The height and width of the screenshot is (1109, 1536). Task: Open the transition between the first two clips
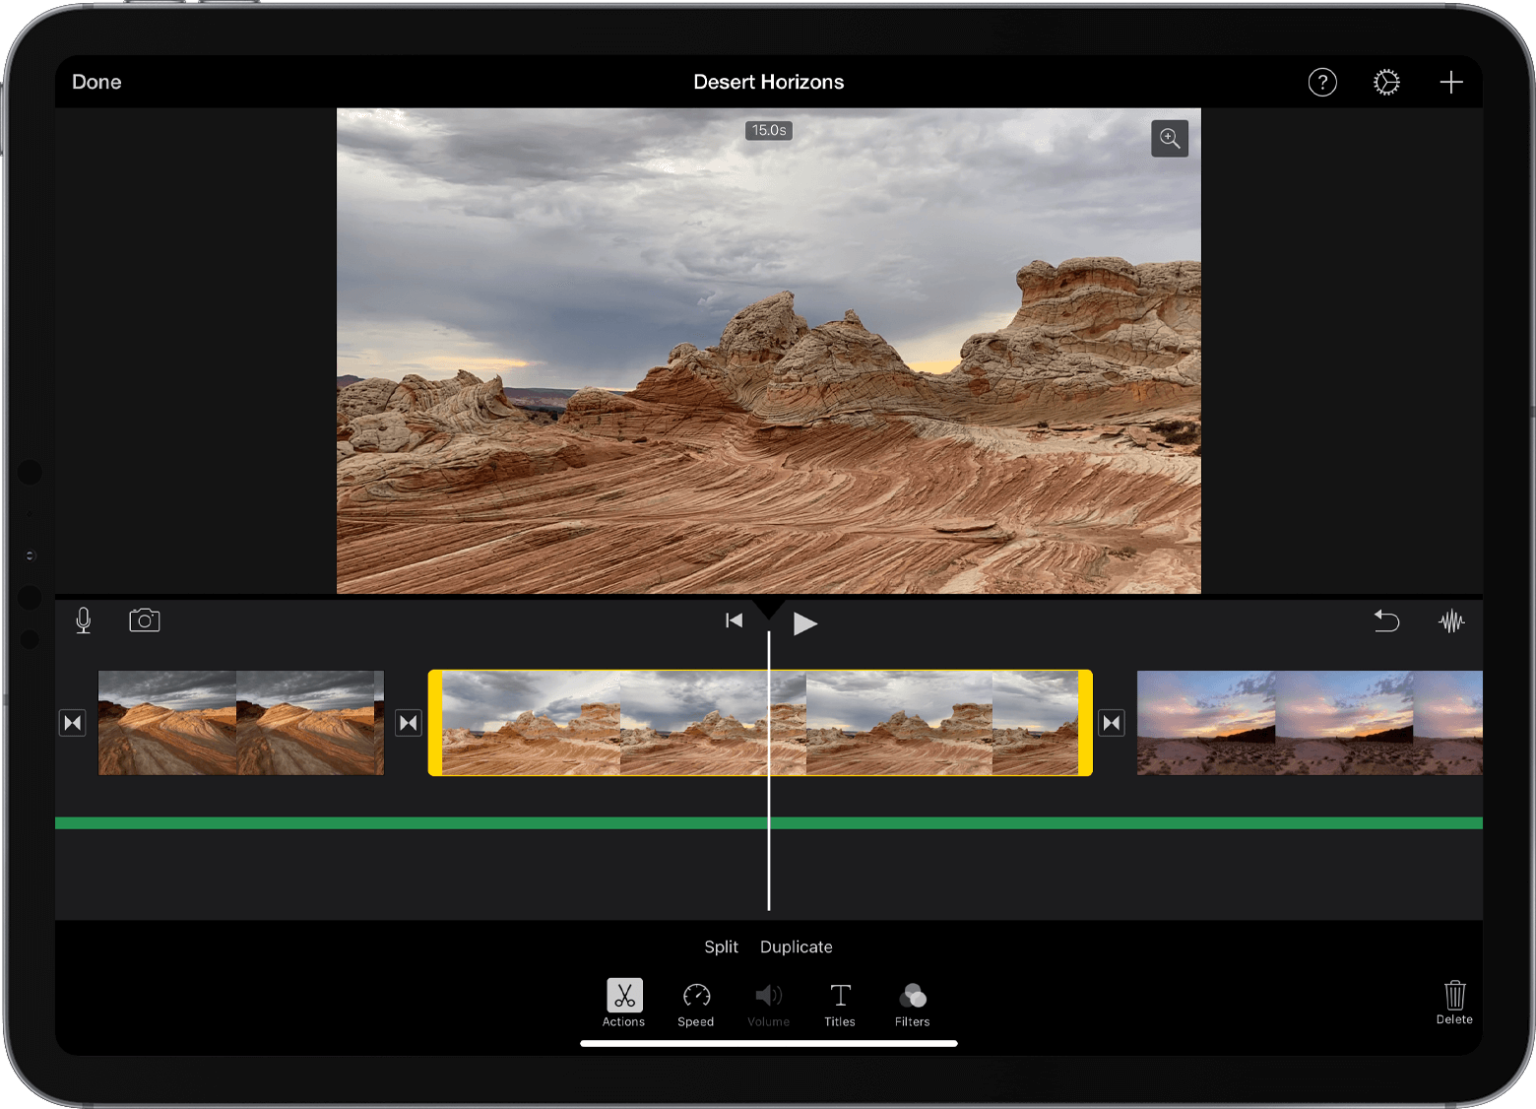click(407, 722)
